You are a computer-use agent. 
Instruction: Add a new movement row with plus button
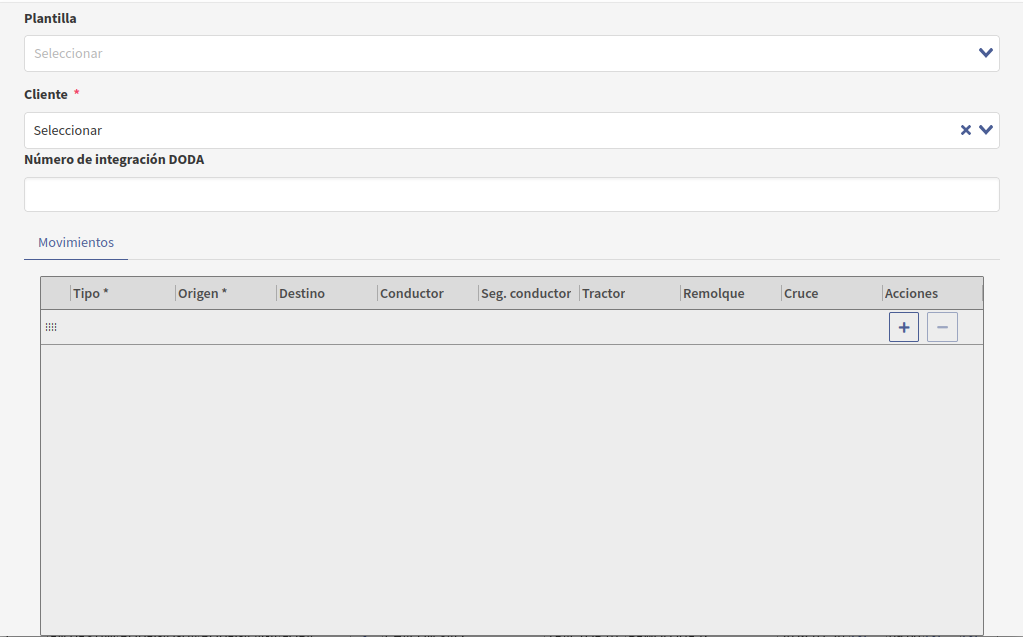(x=903, y=327)
